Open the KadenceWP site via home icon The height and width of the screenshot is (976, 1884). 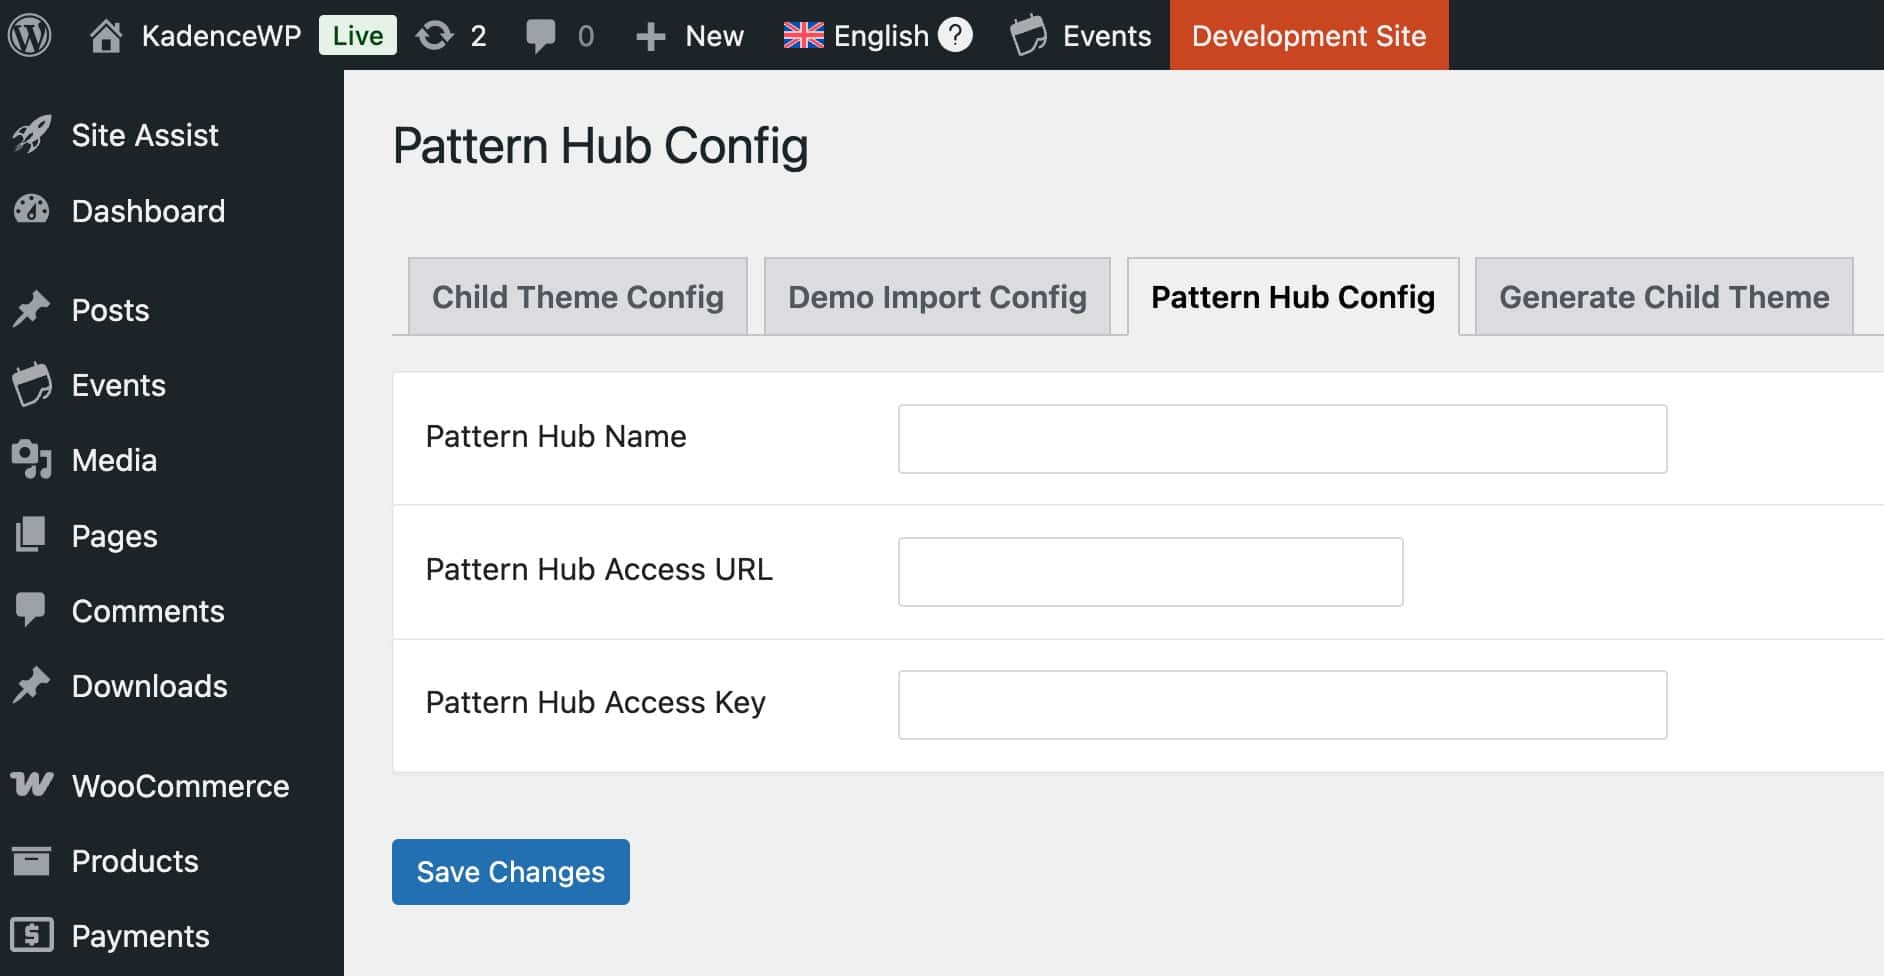pyautogui.click(x=106, y=35)
